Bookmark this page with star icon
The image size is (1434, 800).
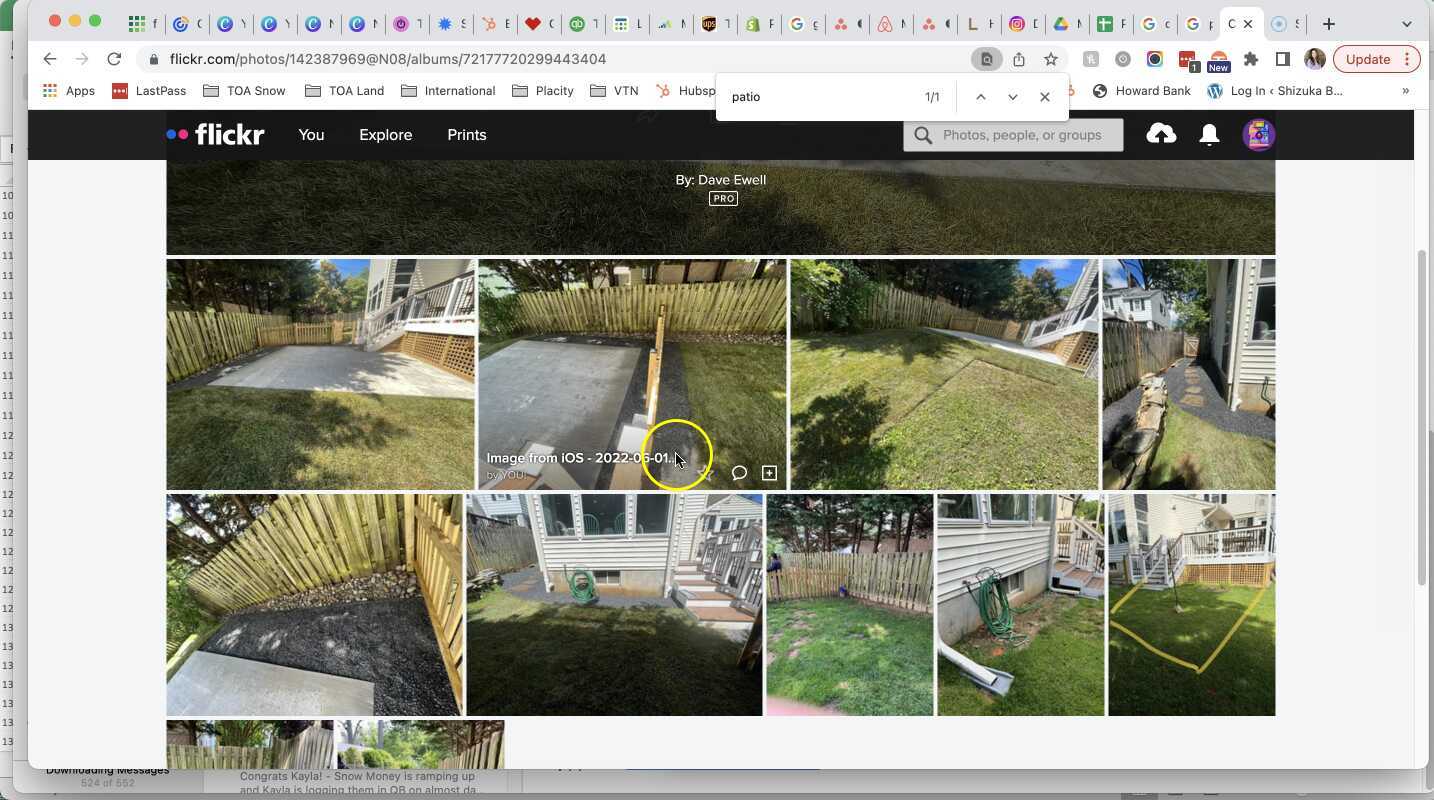pos(1050,59)
